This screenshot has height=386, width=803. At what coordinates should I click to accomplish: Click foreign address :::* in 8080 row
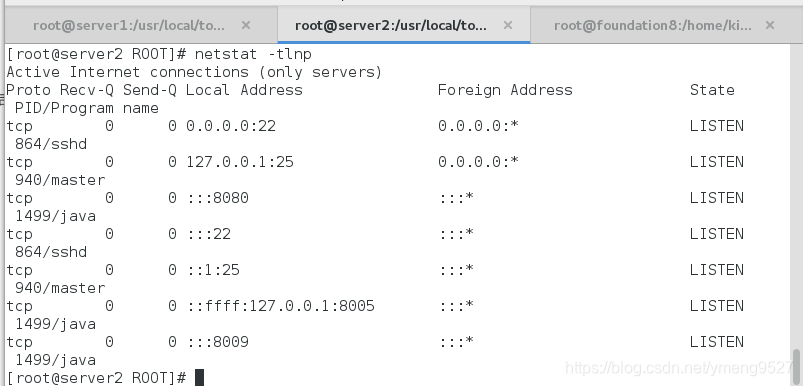pos(456,198)
